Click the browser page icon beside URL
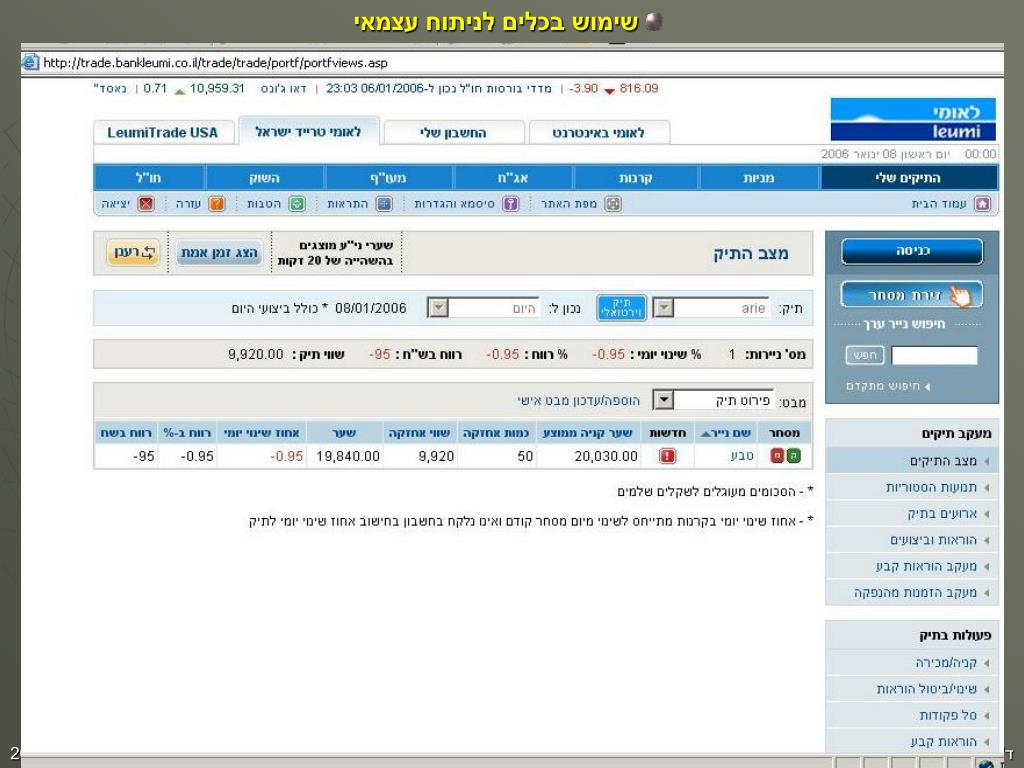Viewport: 1024px width, 768px height. 31,63
